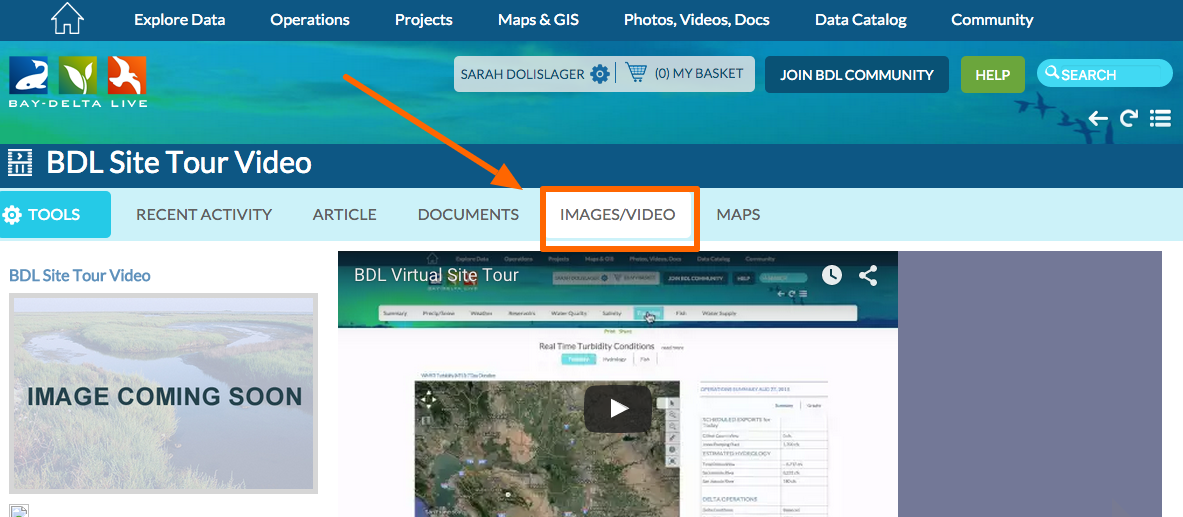This screenshot has height=517, width=1183.
Task: Play the BDL Virtual Site Tour video
Action: pyautogui.click(x=618, y=408)
